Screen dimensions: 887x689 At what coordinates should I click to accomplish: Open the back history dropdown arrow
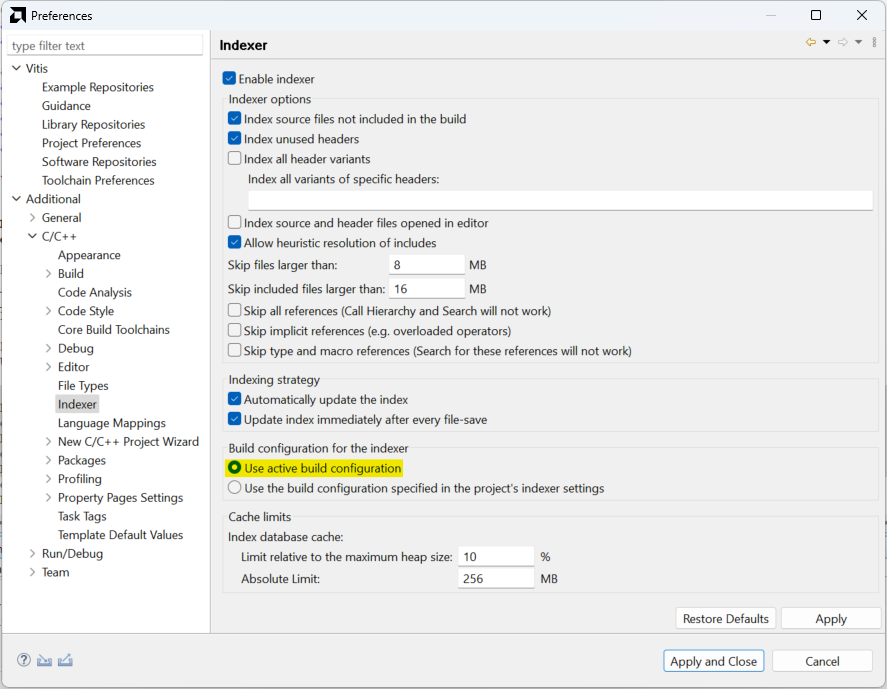826,42
